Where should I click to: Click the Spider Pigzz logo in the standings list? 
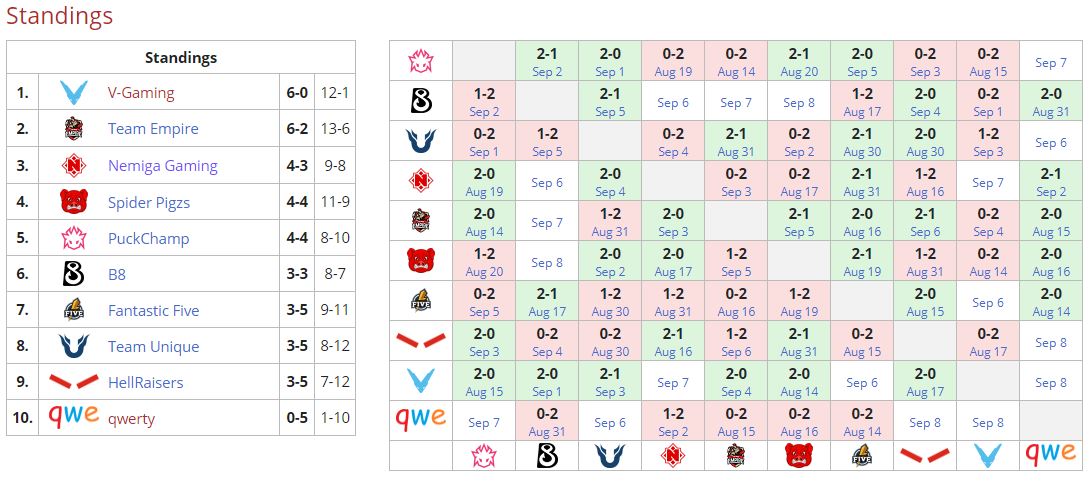(x=73, y=202)
